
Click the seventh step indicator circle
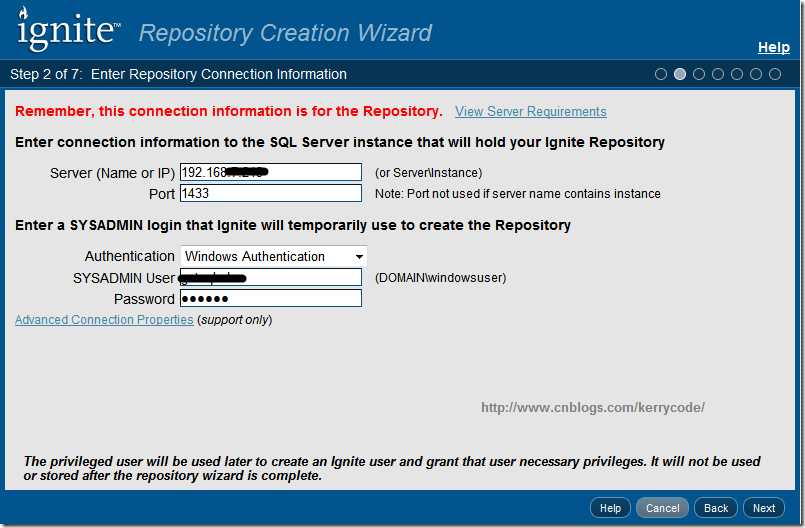[x=775, y=74]
